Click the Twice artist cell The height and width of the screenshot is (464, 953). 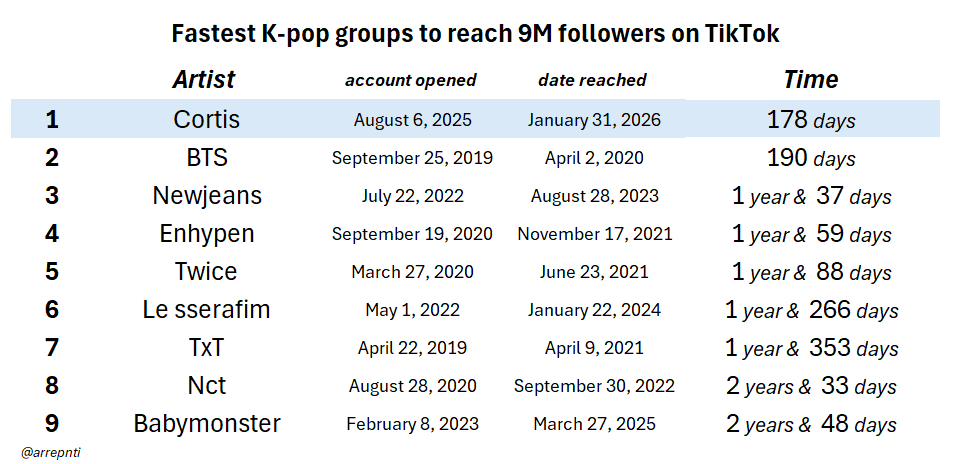(x=206, y=272)
